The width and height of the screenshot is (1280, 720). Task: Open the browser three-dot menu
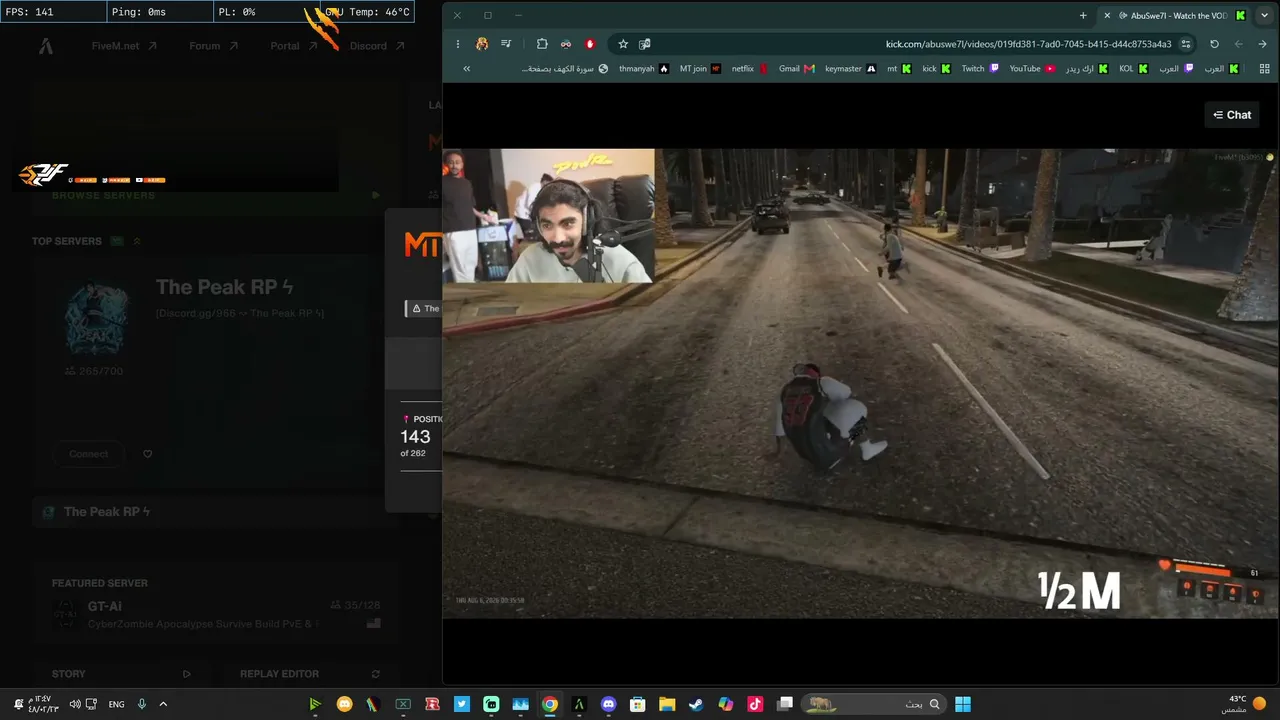458,44
